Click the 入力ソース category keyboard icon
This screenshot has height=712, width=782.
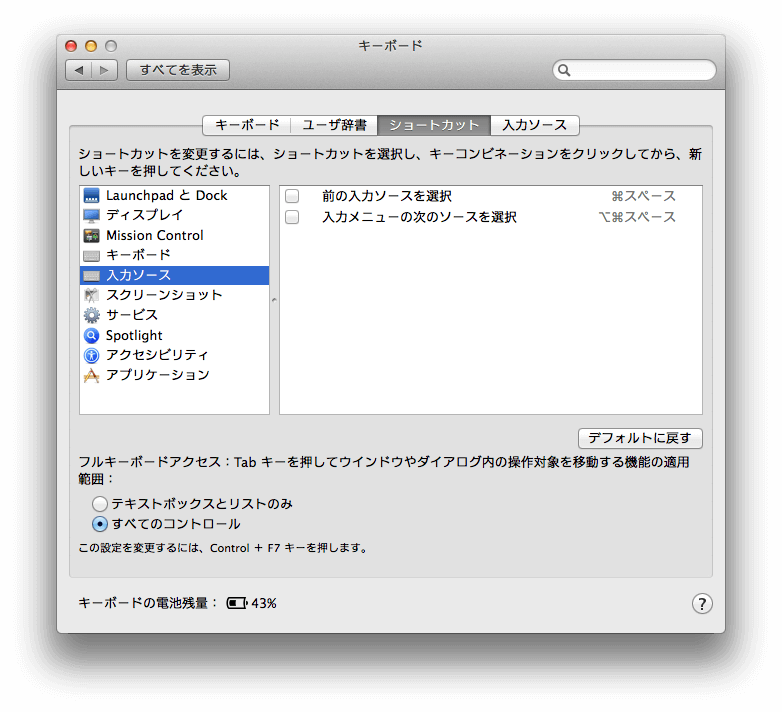point(91,276)
